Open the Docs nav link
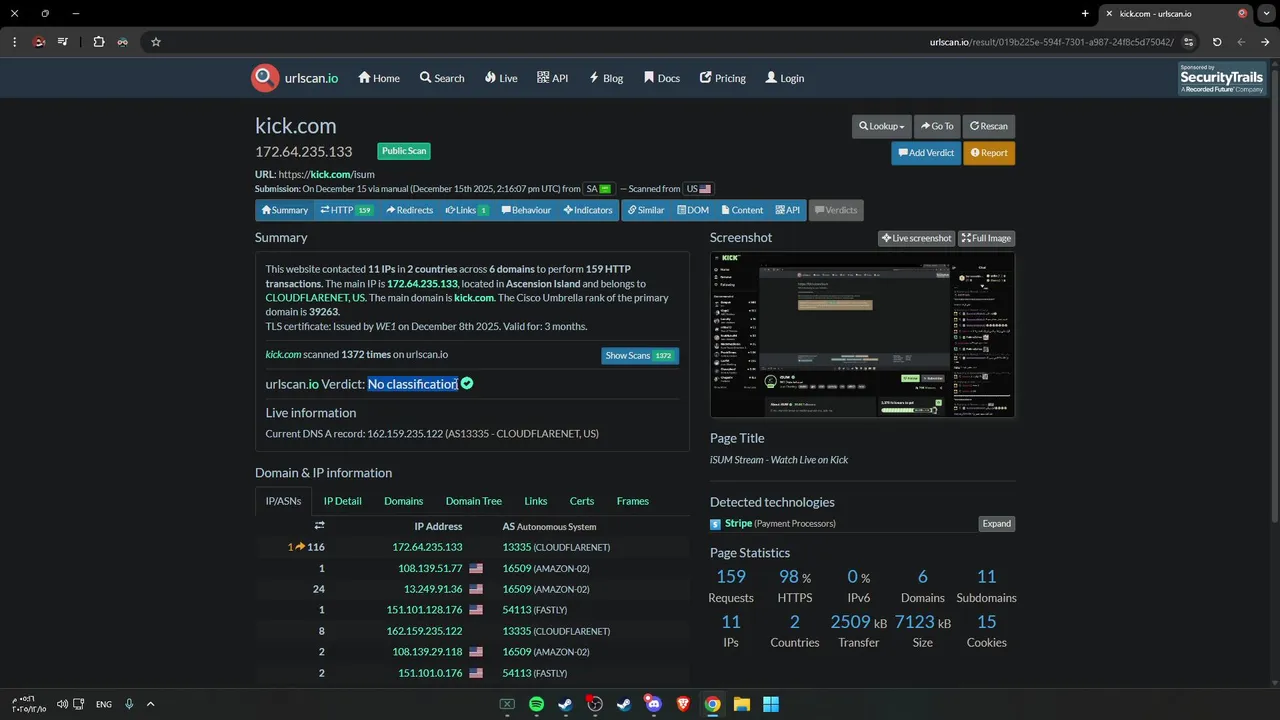Image resolution: width=1280 pixels, height=720 pixels. point(662,78)
